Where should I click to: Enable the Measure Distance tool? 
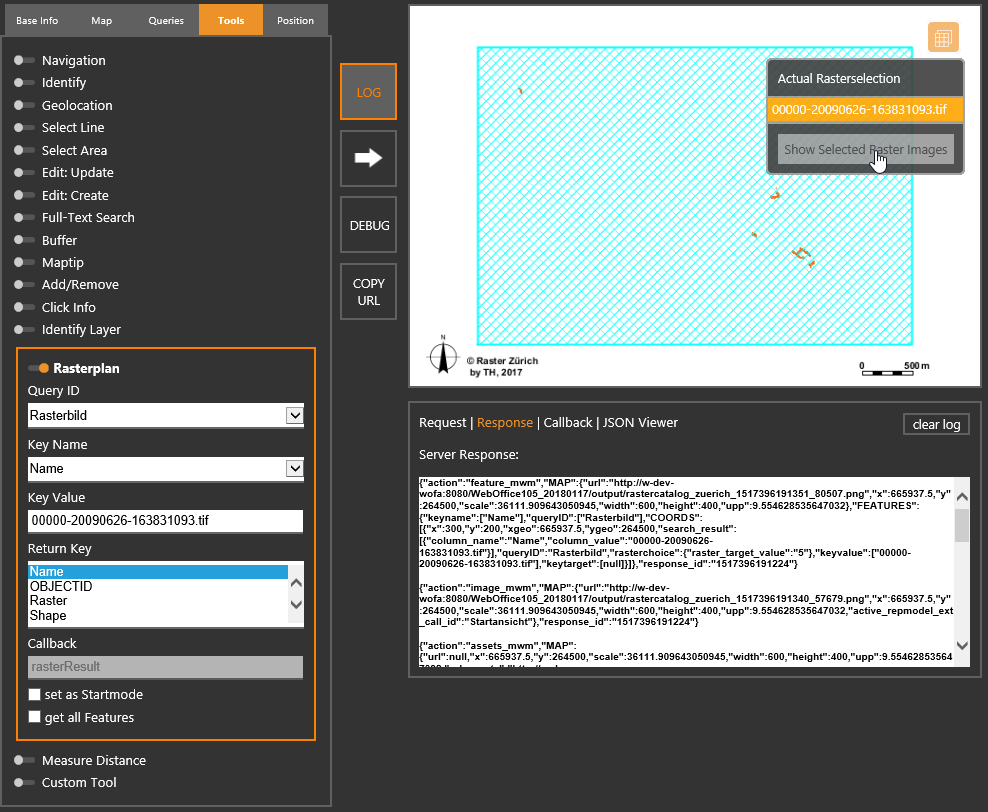22,760
